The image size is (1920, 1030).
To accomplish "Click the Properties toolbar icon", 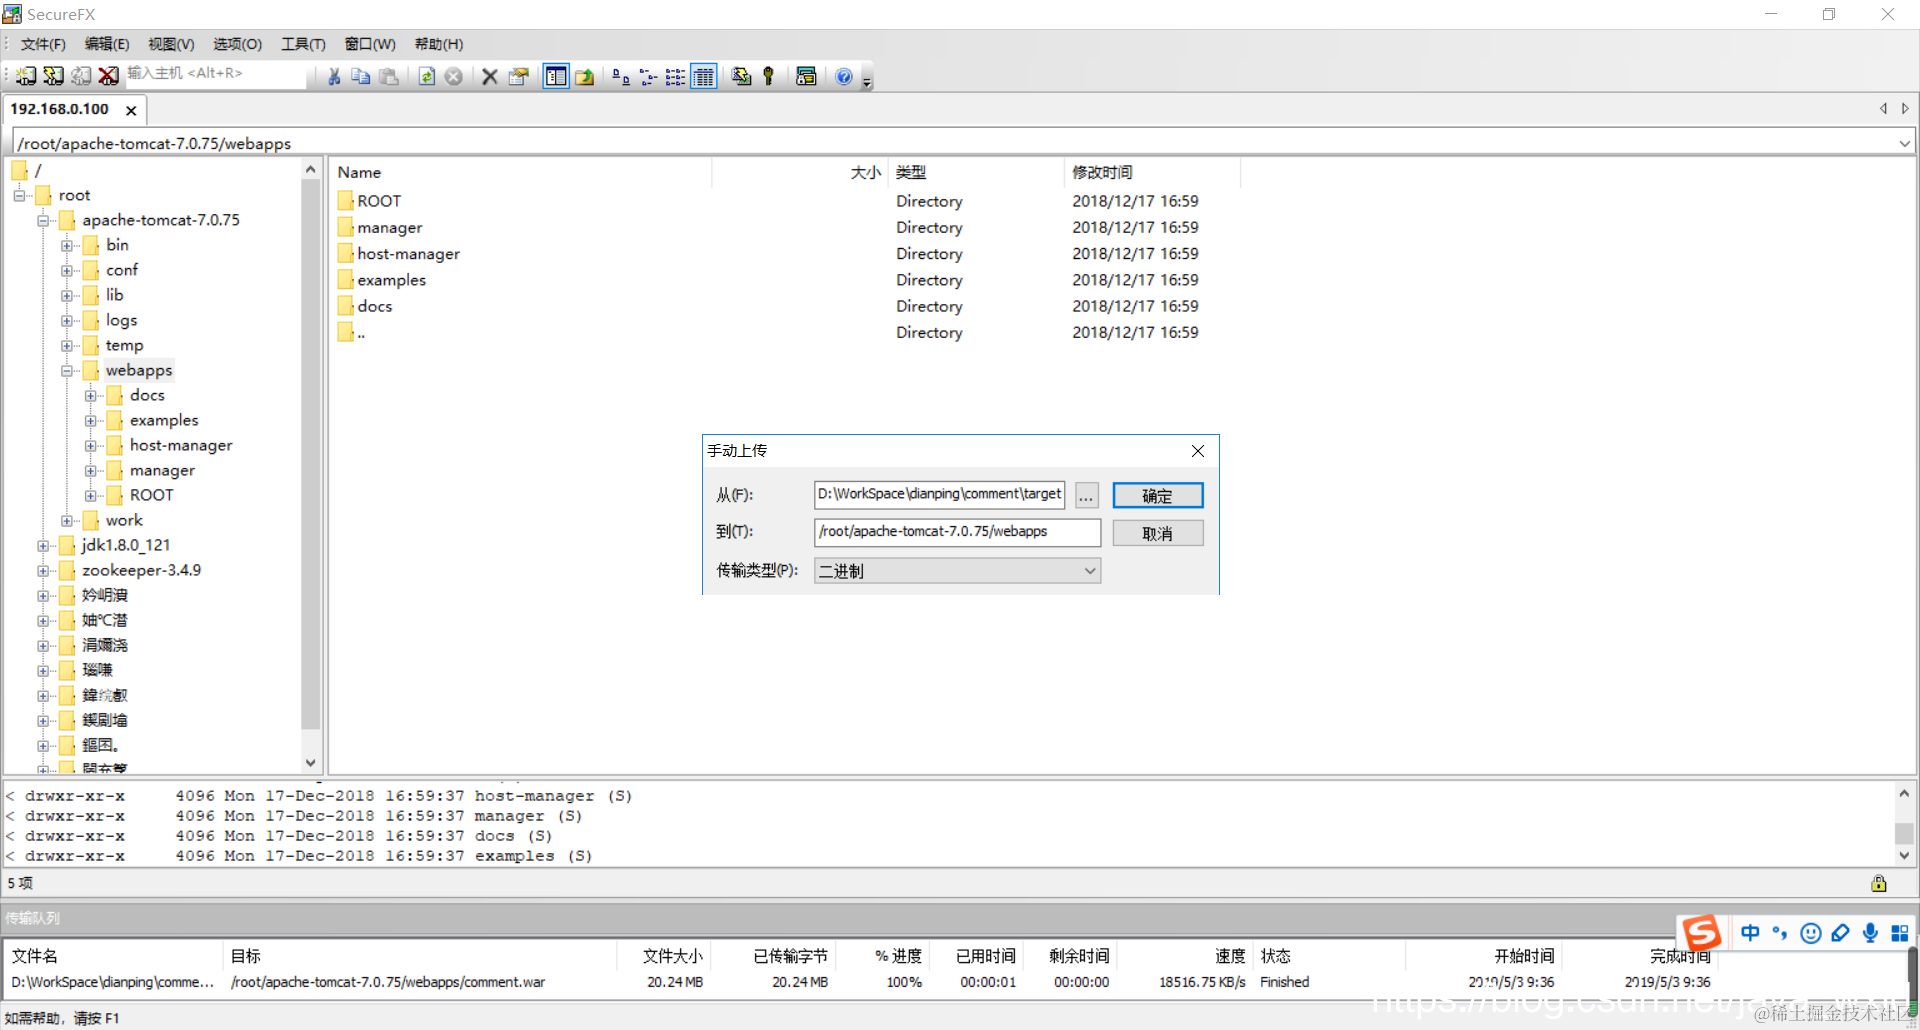I will point(518,77).
